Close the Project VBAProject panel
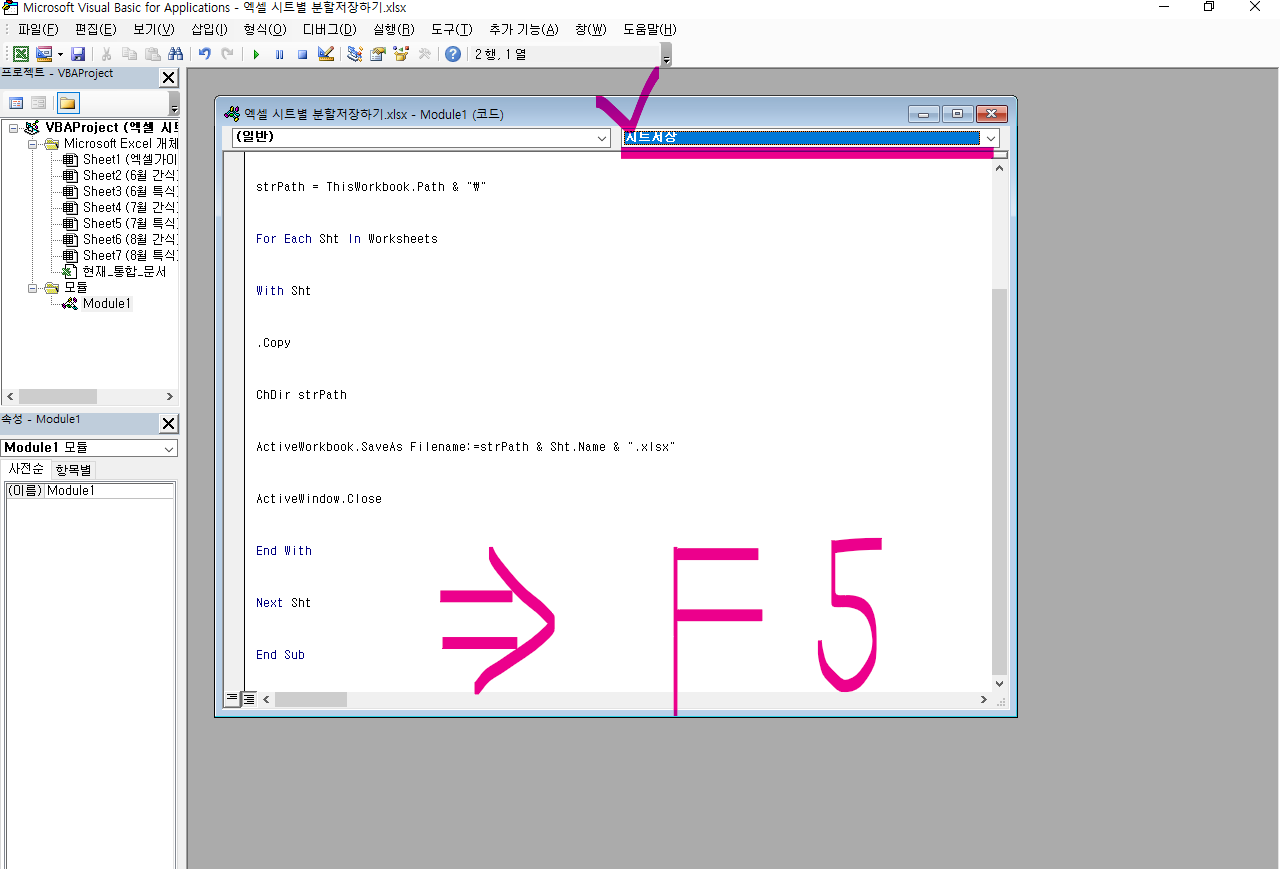 168,78
